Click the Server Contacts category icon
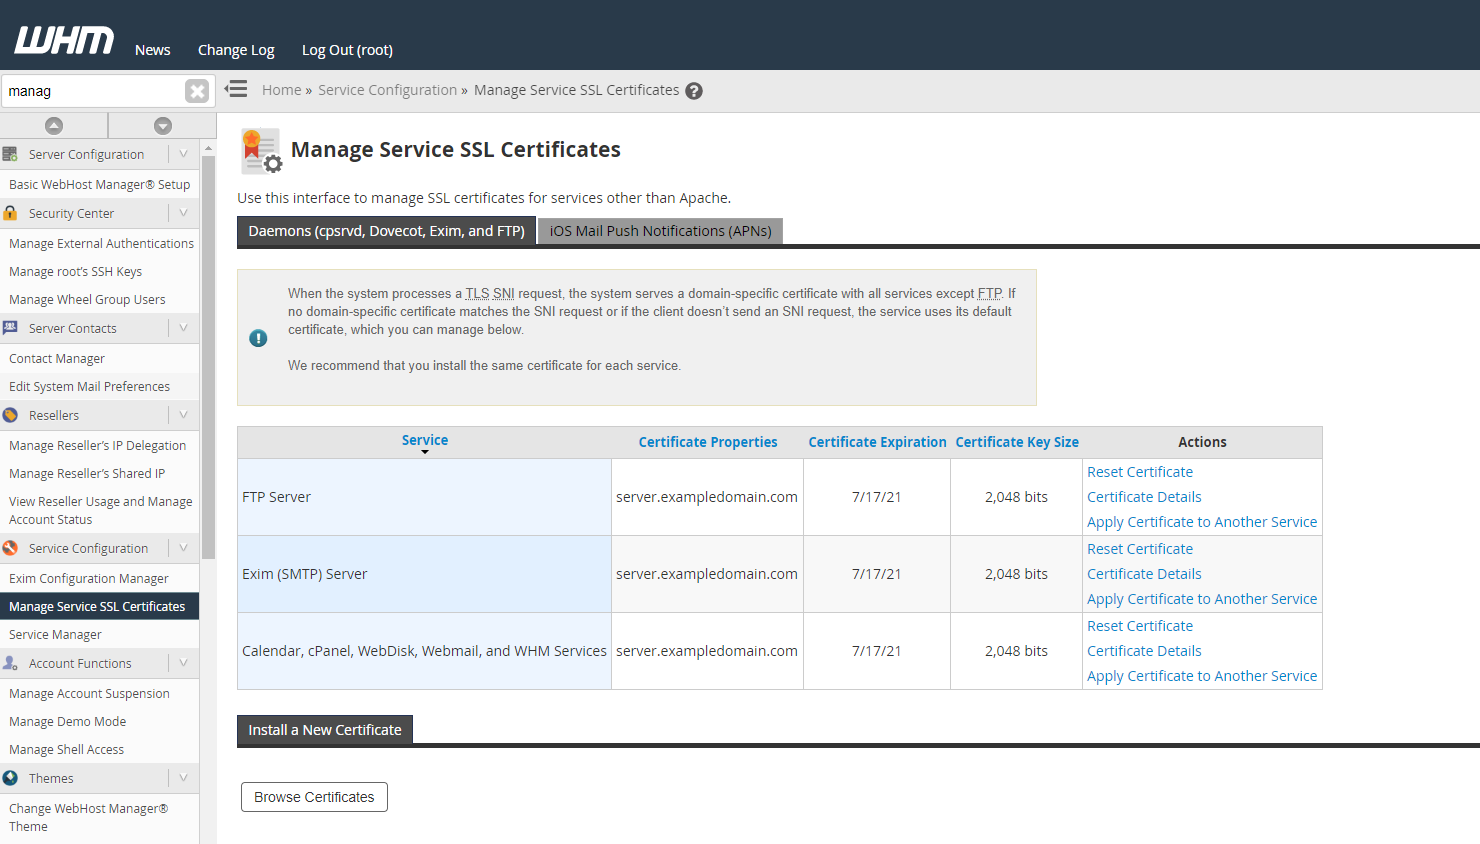The height and width of the screenshot is (844, 1480). [x=10, y=328]
